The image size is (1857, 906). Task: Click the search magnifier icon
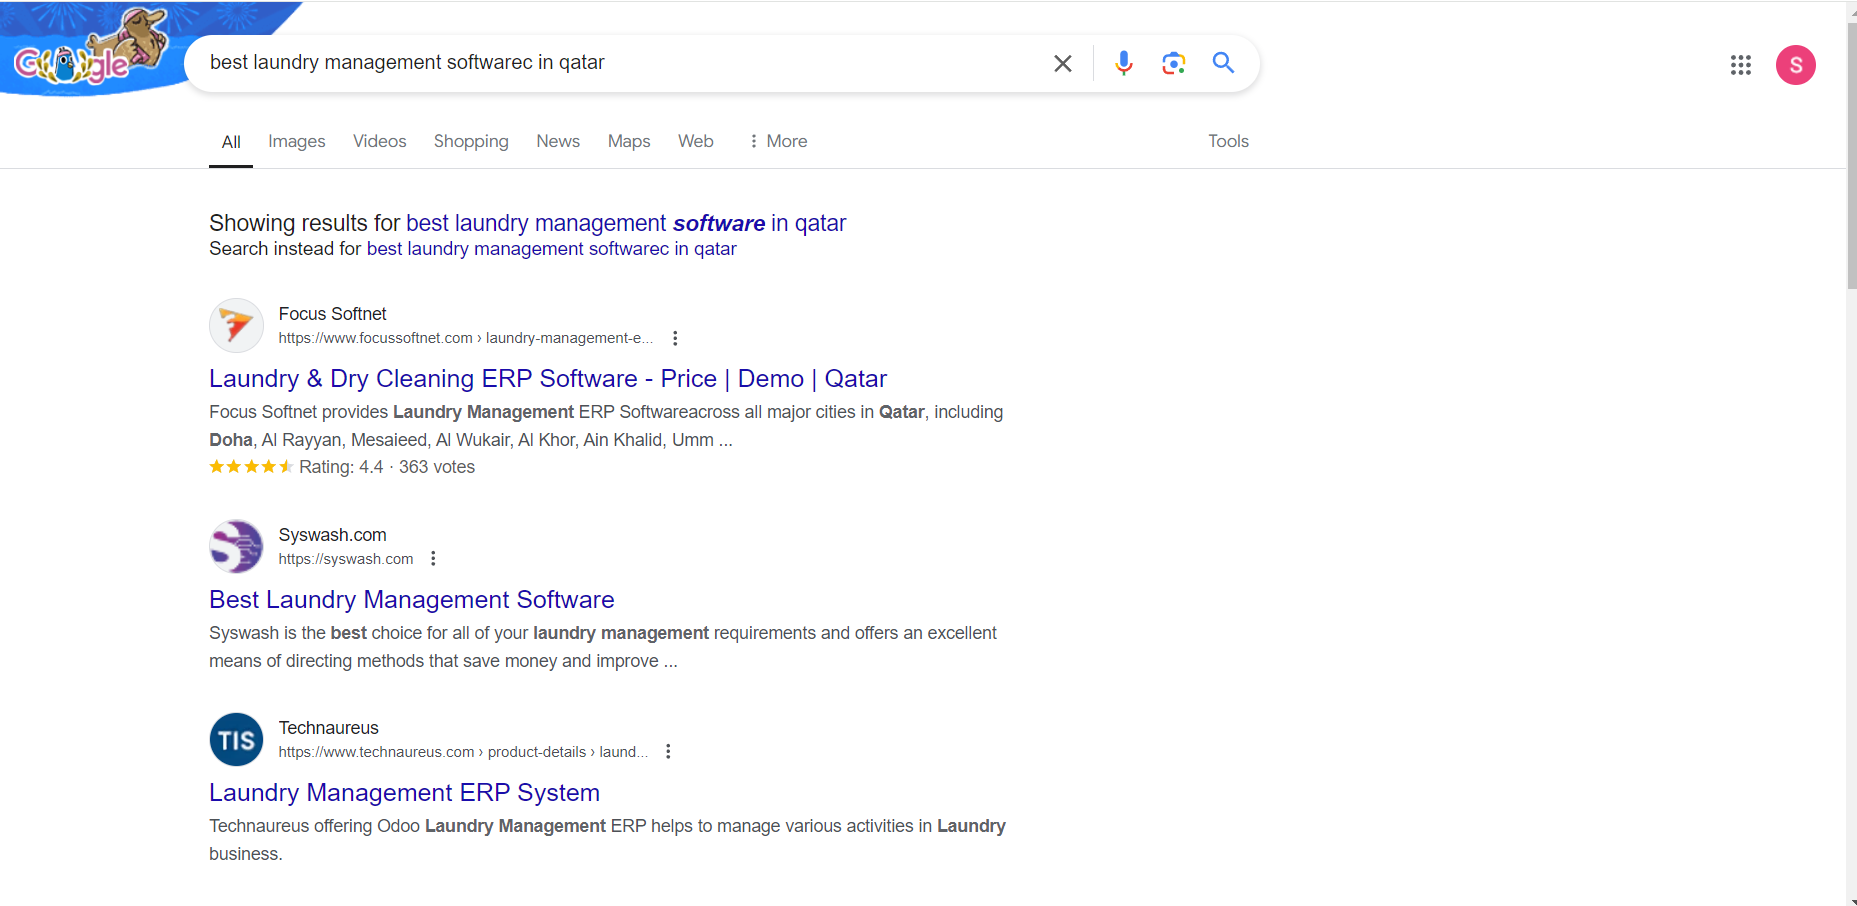pyautogui.click(x=1222, y=63)
